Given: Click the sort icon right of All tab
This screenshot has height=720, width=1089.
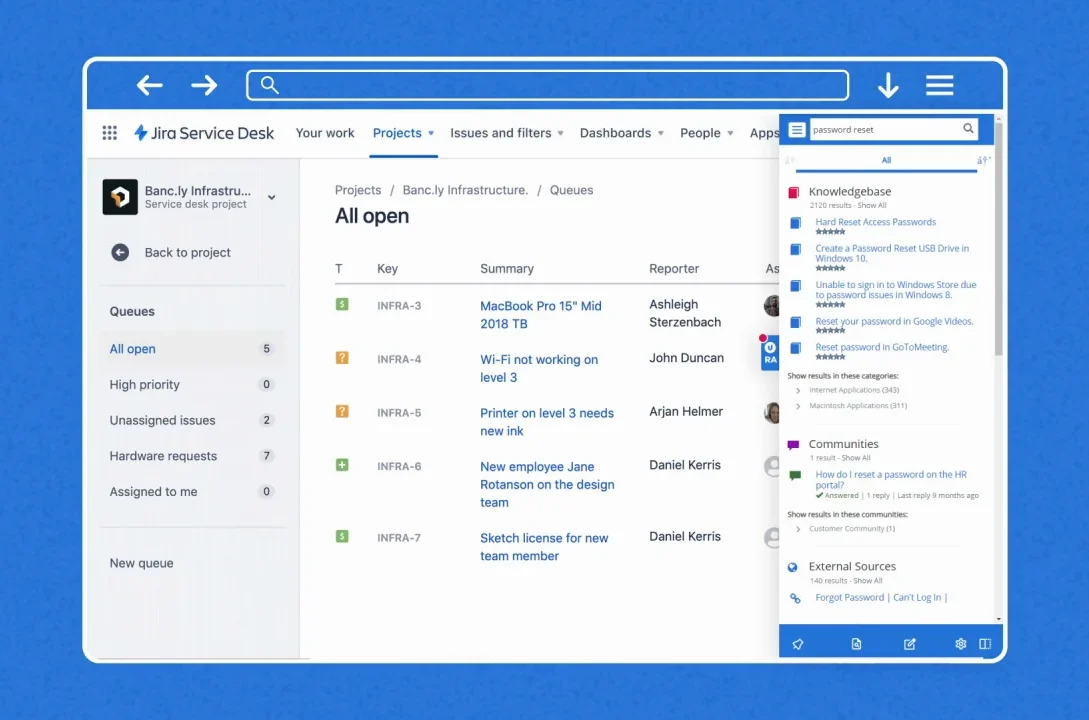Looking at the screenshot, I should tap(983, 160).
